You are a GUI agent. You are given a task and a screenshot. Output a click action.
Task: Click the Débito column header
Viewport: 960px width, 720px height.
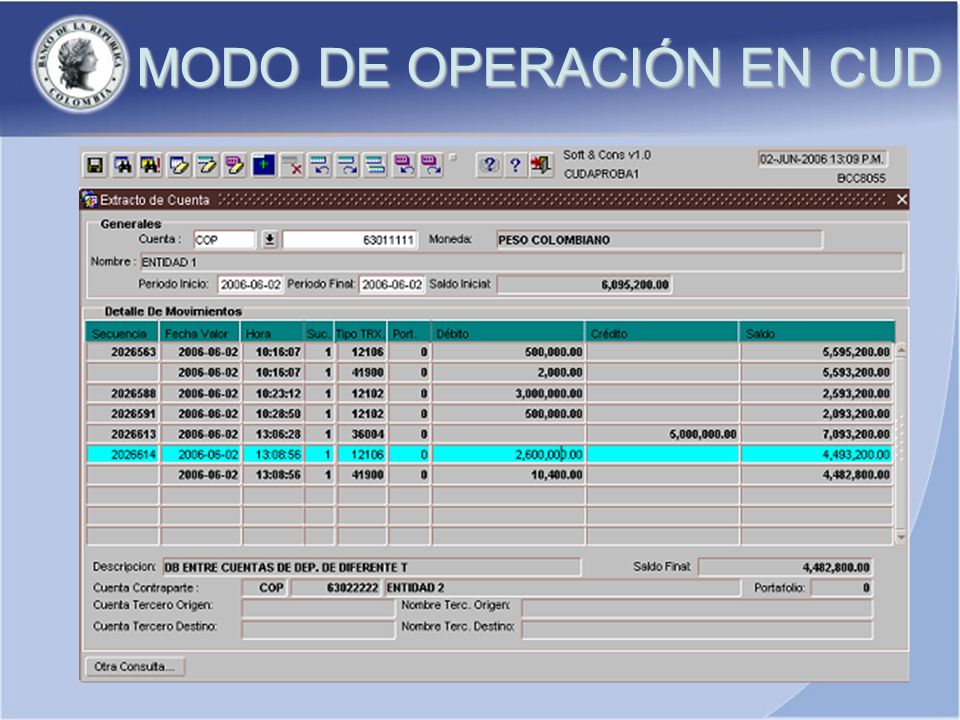pyautogui.click(x=508, y=334)
